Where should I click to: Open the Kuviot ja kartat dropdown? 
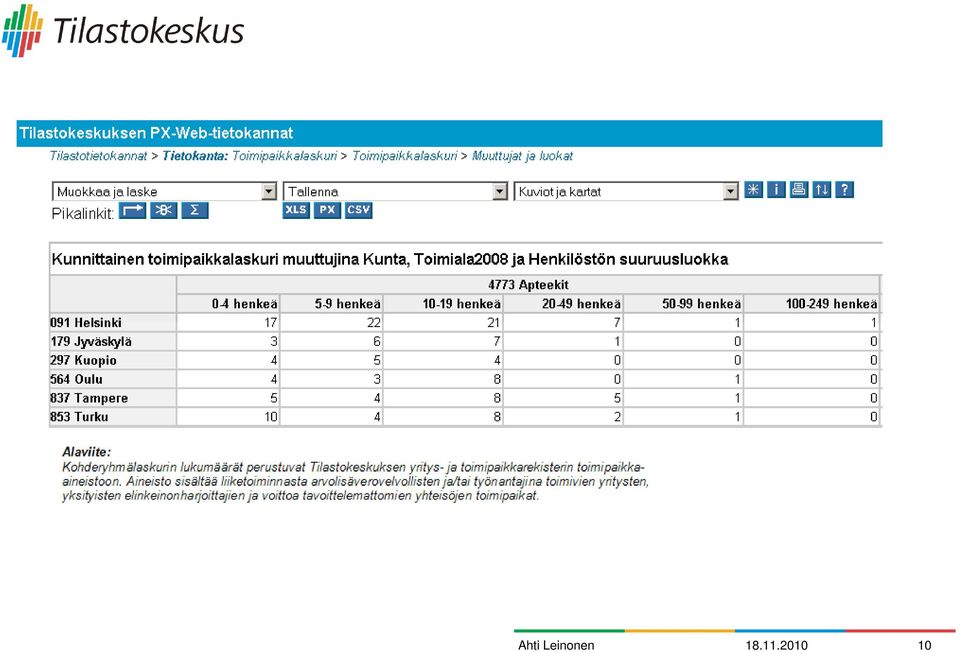[x=626, y=192]
